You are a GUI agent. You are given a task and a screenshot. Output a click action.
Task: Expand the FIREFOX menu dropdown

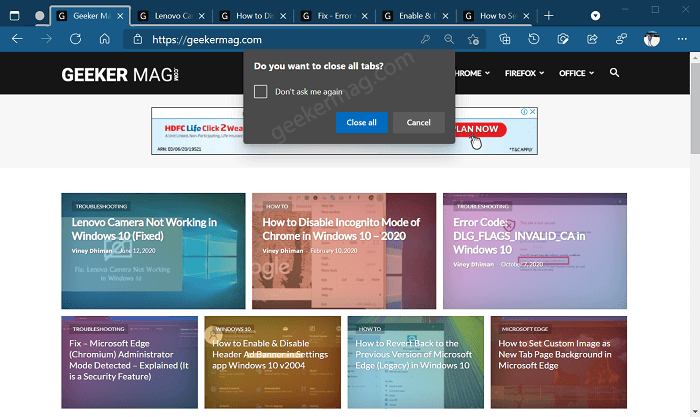click(x=525, y=73)
